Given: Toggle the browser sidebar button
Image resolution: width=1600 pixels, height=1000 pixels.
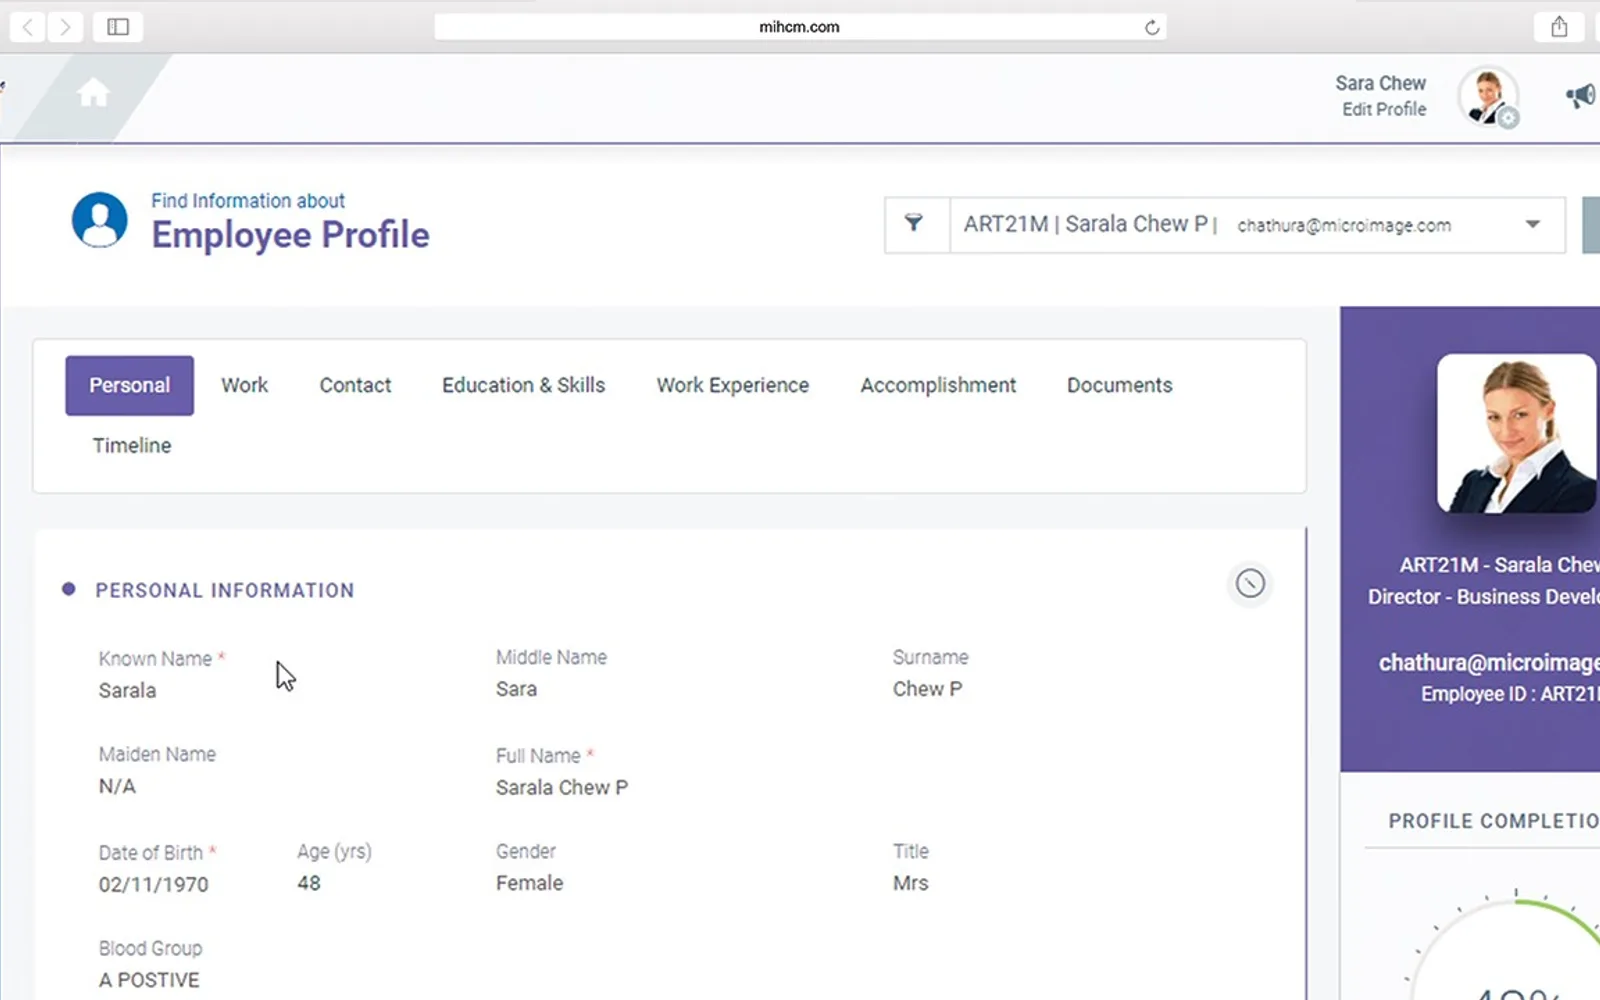Looking at the screenshot, I should coord(118,27).
